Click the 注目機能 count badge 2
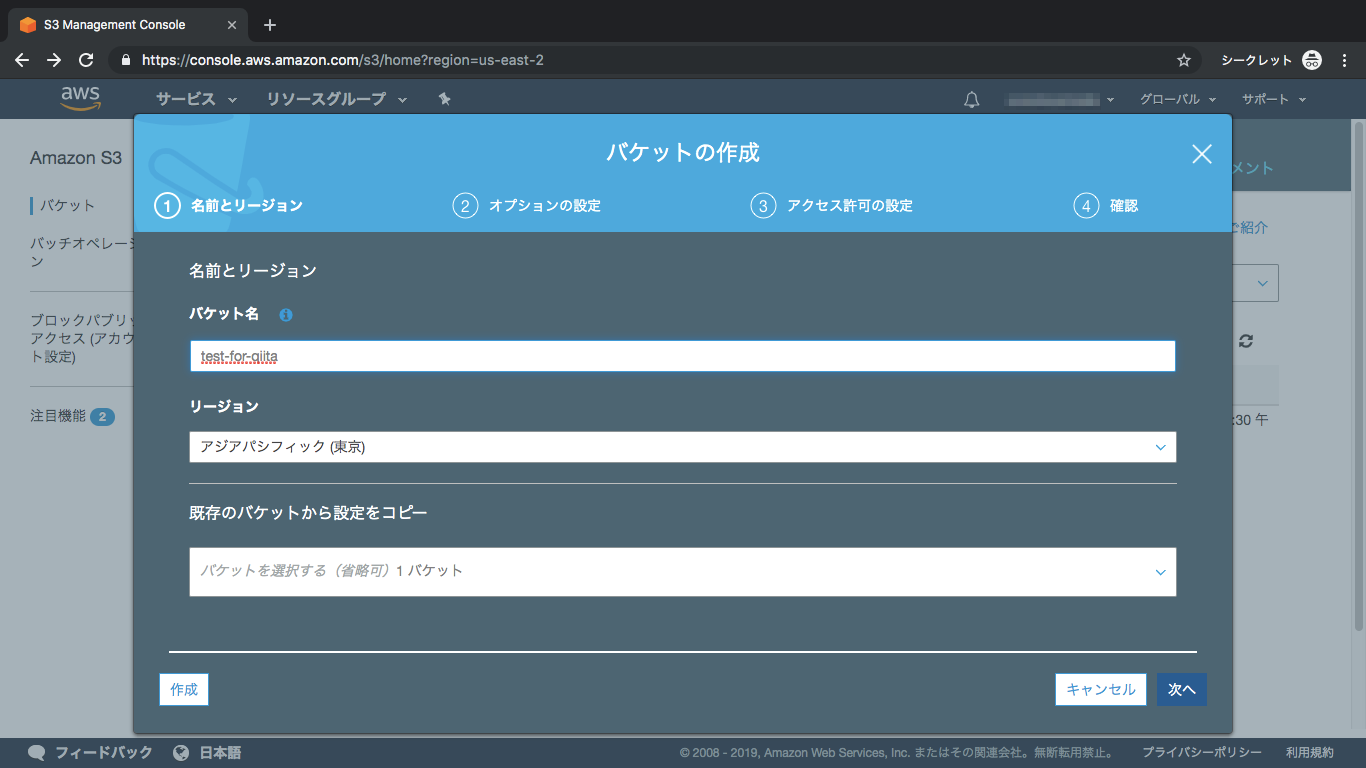The image size is (1366, 768). [102, 417]
